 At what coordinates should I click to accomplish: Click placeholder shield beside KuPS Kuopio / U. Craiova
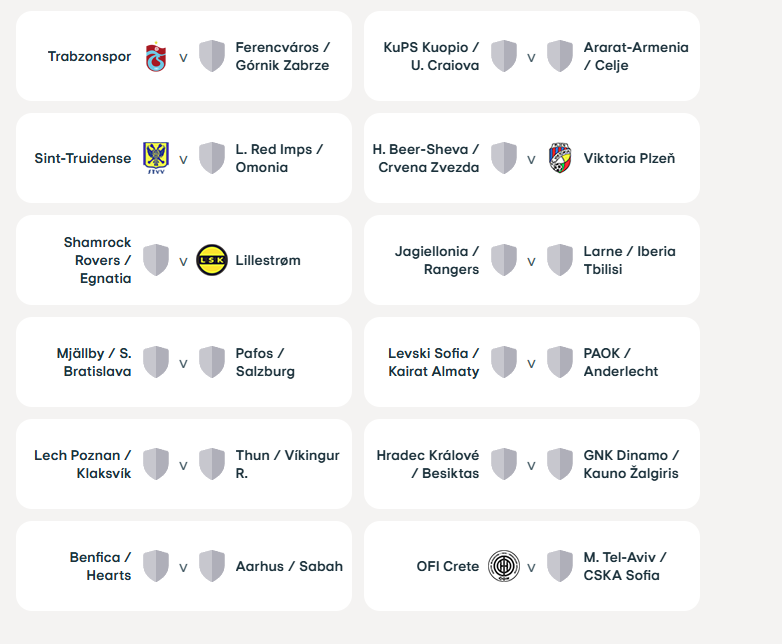504,56
